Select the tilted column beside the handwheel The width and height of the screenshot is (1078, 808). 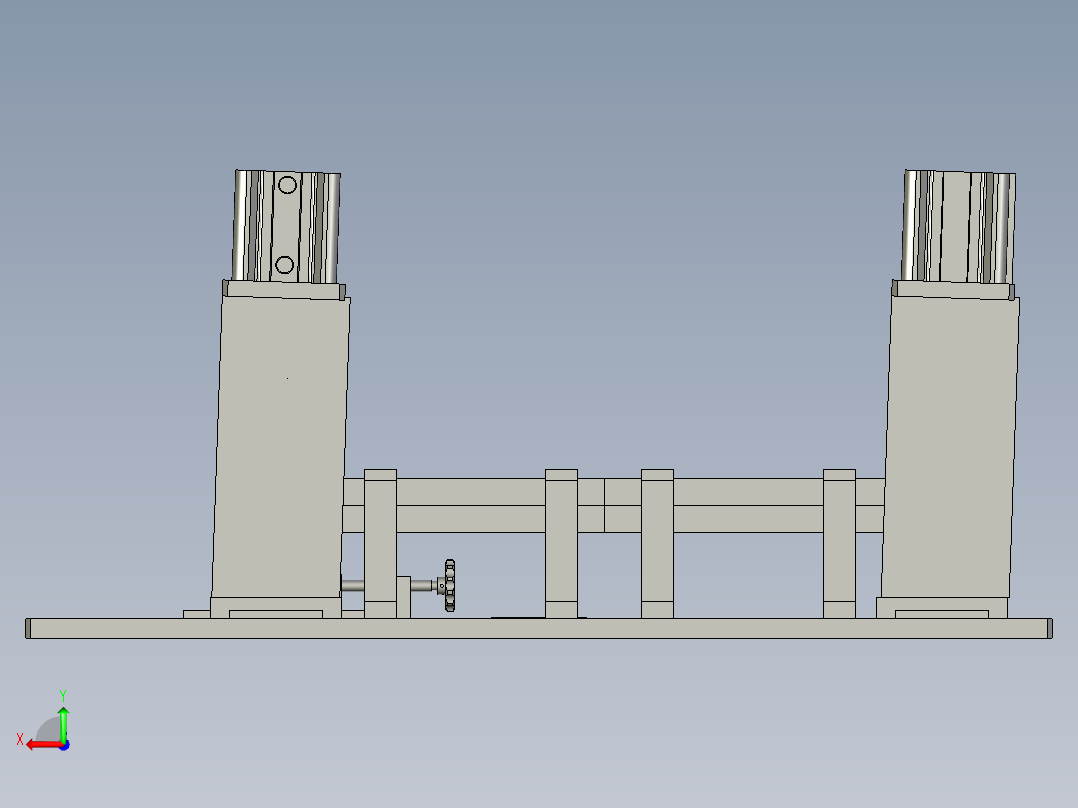point(280,447)
